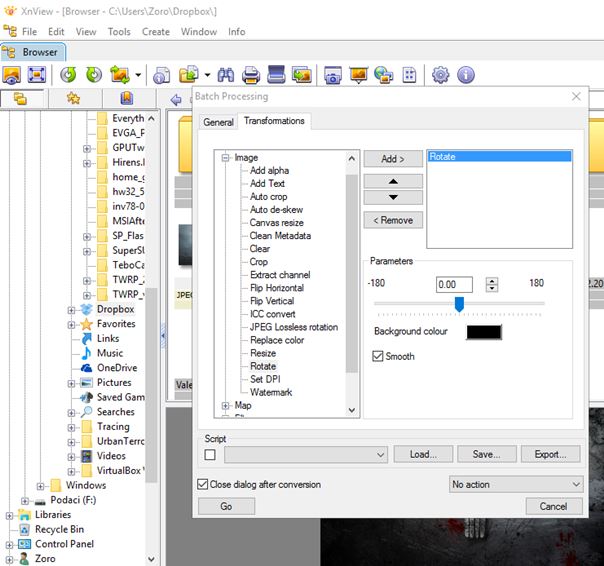Click the printer icon in toolbar
The image size is (604, 566).
[x=251, y=75]
